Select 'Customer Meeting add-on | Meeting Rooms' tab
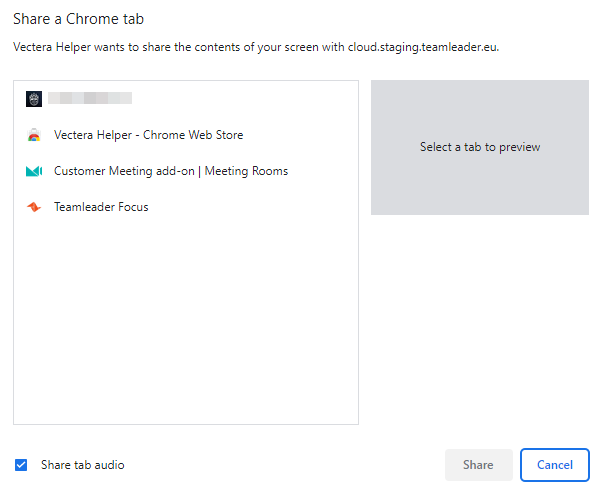The width and height of the screenshot is (601, 490). (186, 171)
